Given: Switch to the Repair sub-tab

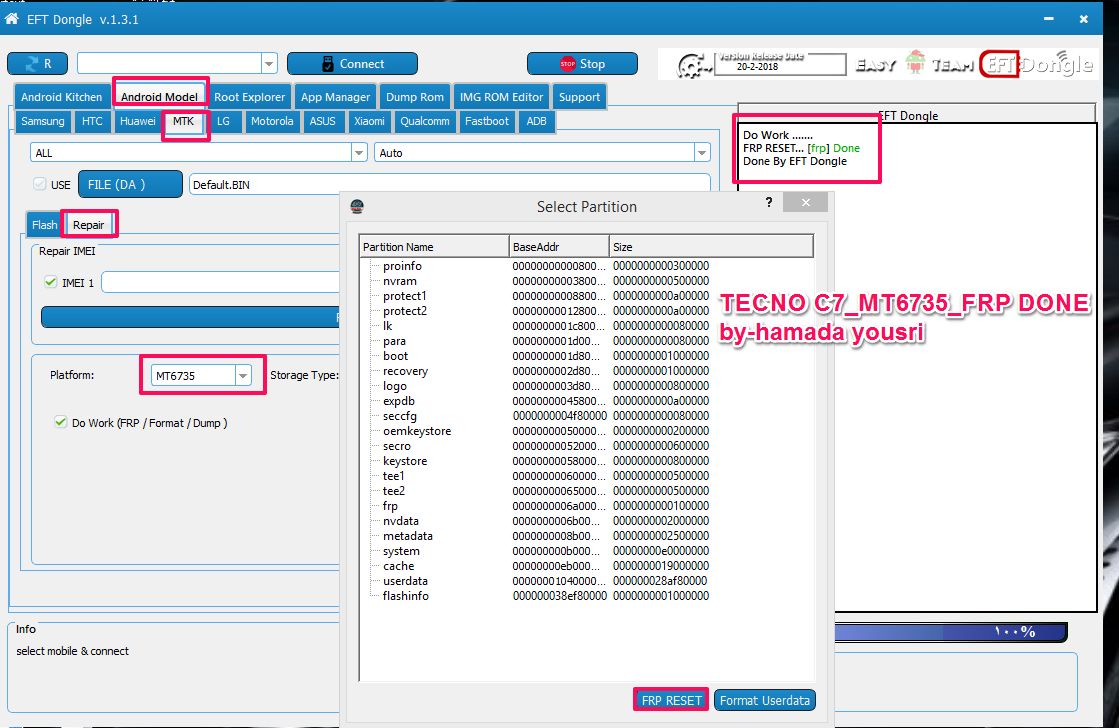Looking at the screenshot, I should click(88, 225).
